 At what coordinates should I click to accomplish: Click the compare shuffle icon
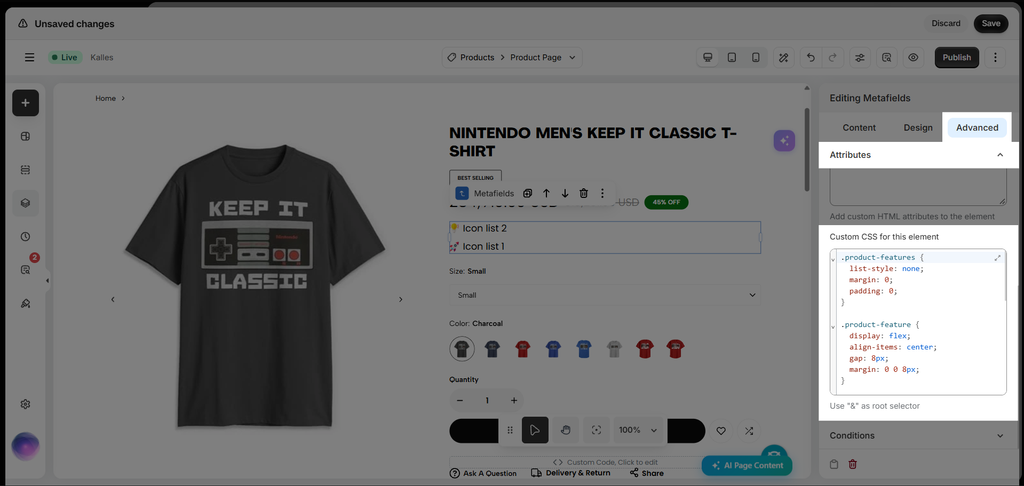(748, 430)
